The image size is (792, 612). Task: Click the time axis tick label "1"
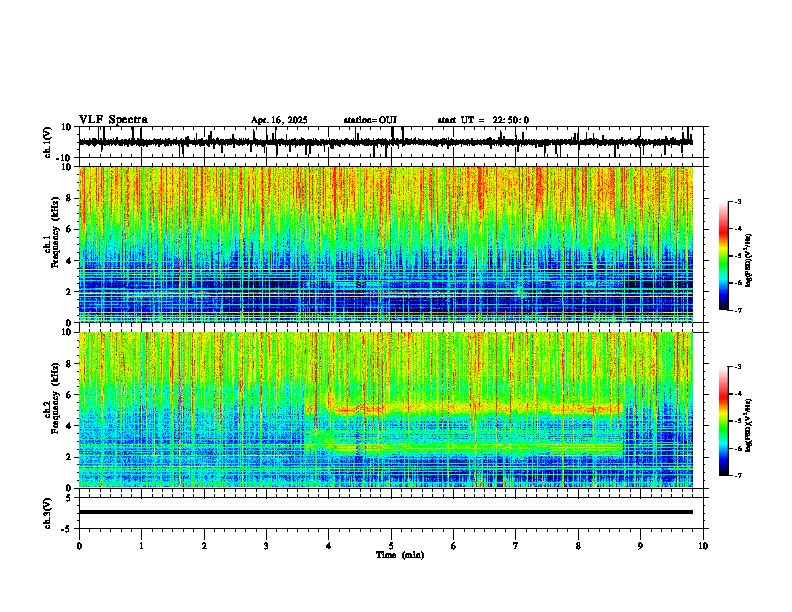pos(141,546)
